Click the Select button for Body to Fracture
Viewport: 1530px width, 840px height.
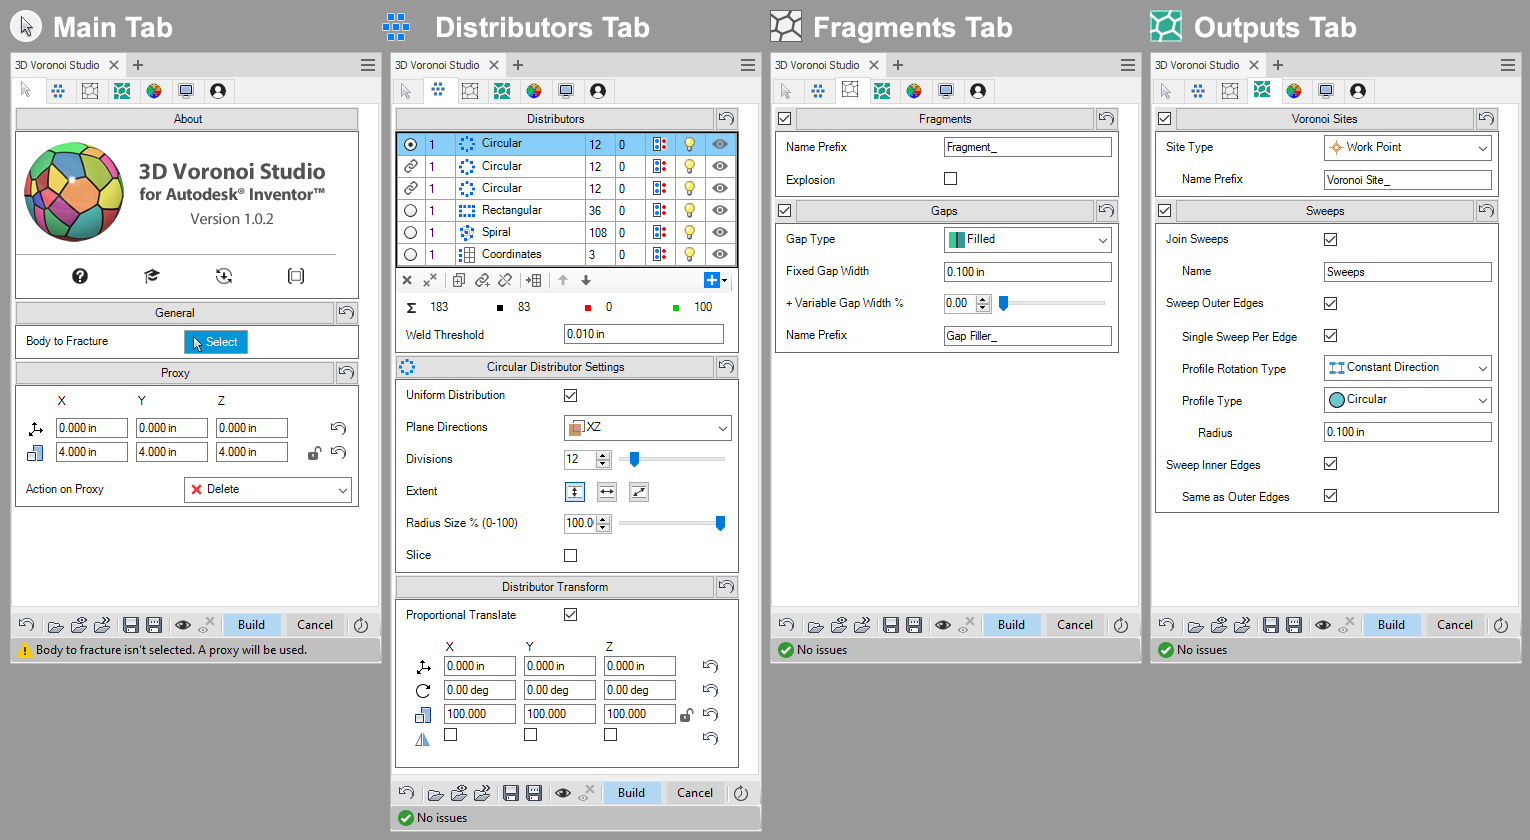(x=216, y=342)
